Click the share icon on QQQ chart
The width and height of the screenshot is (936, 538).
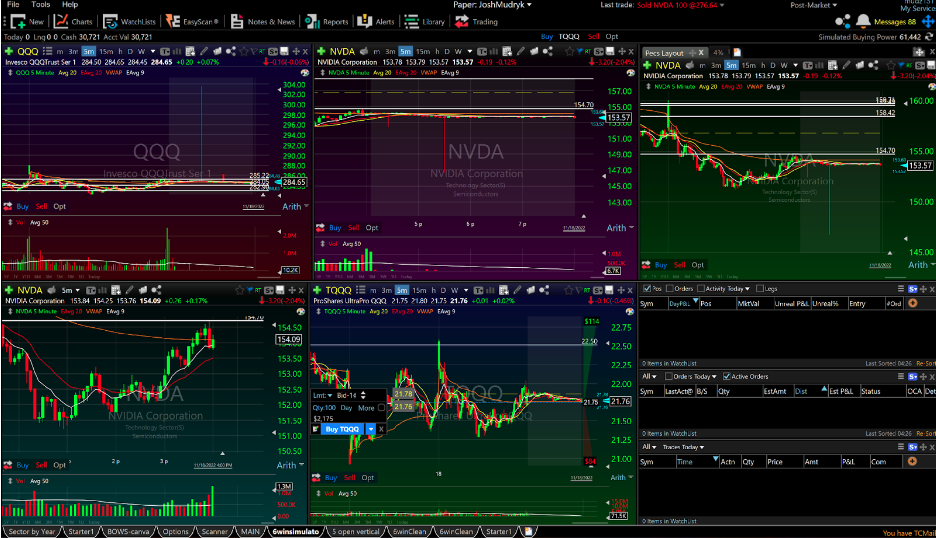click(x=230, y=51)
